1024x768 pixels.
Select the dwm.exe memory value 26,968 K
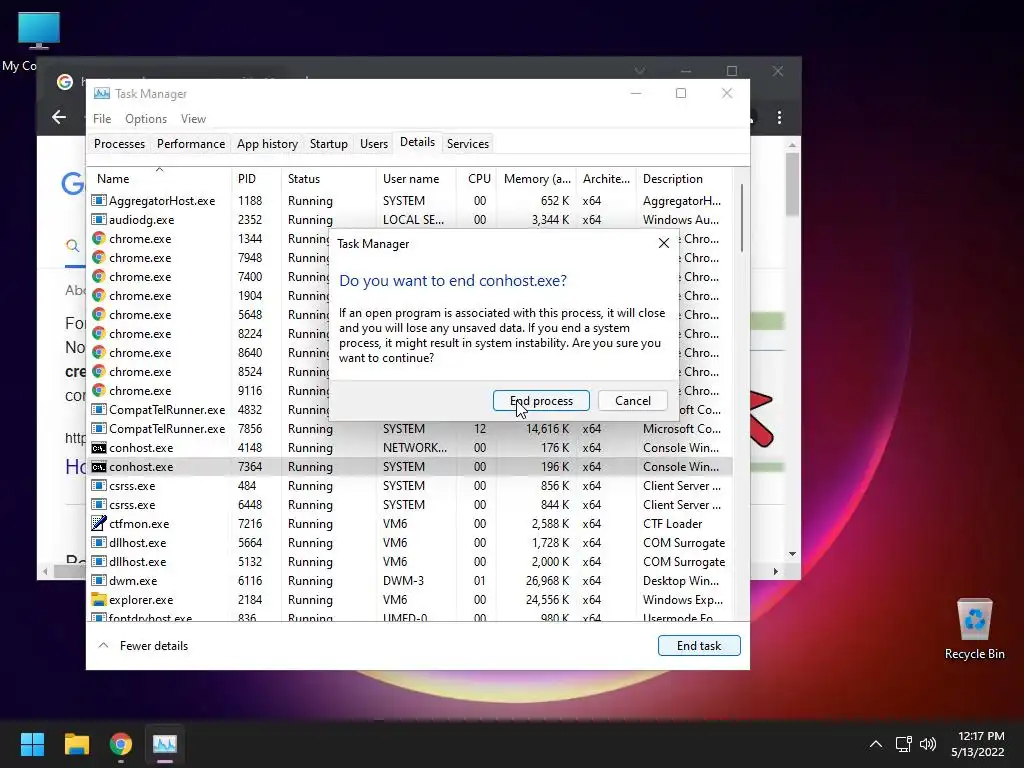[547, 580]
